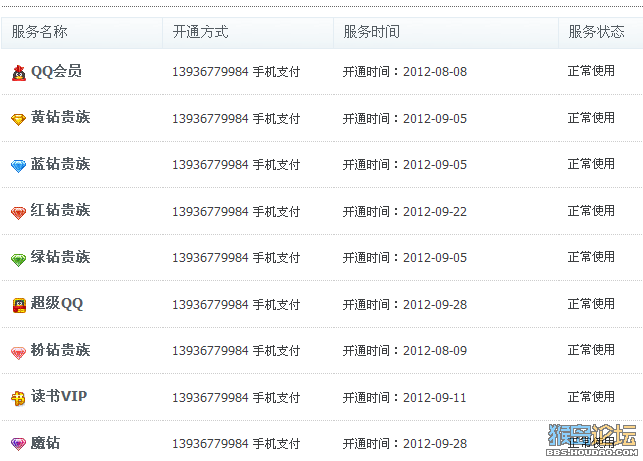643x461 pixels.
Task: Click 正常使用 status in the 黄钻贵族 row
Action: tap(591, 118)
